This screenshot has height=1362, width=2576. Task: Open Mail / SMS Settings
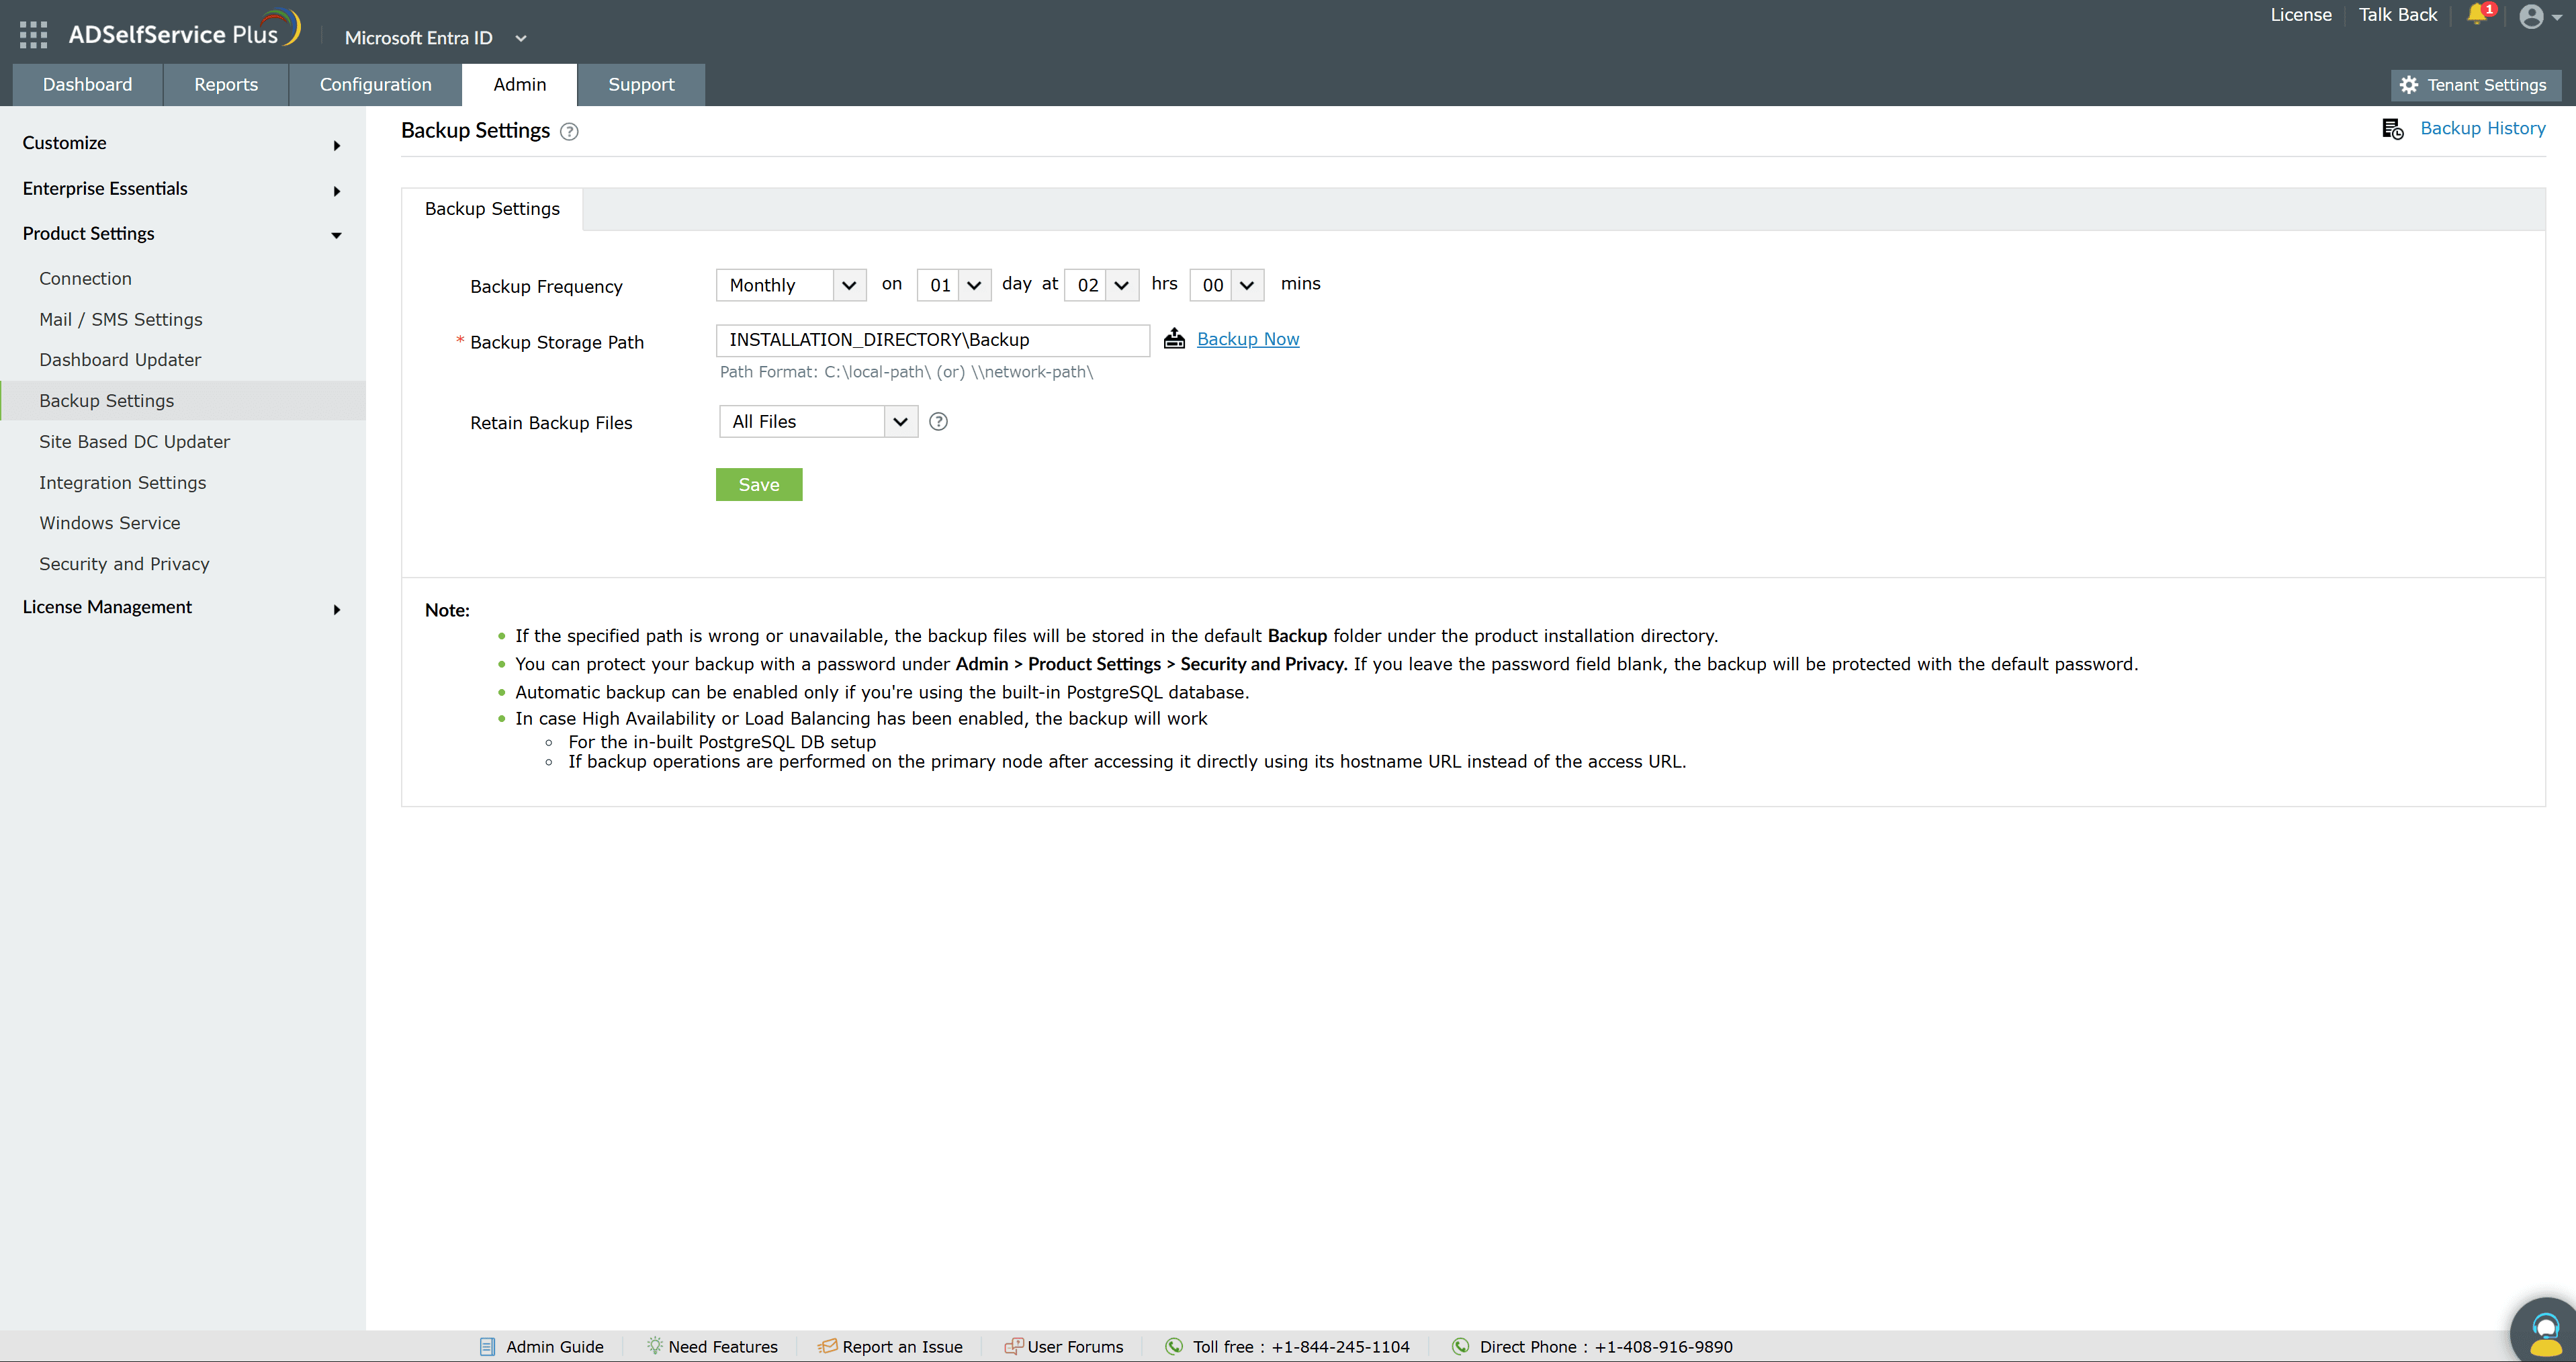coord(120,320)
